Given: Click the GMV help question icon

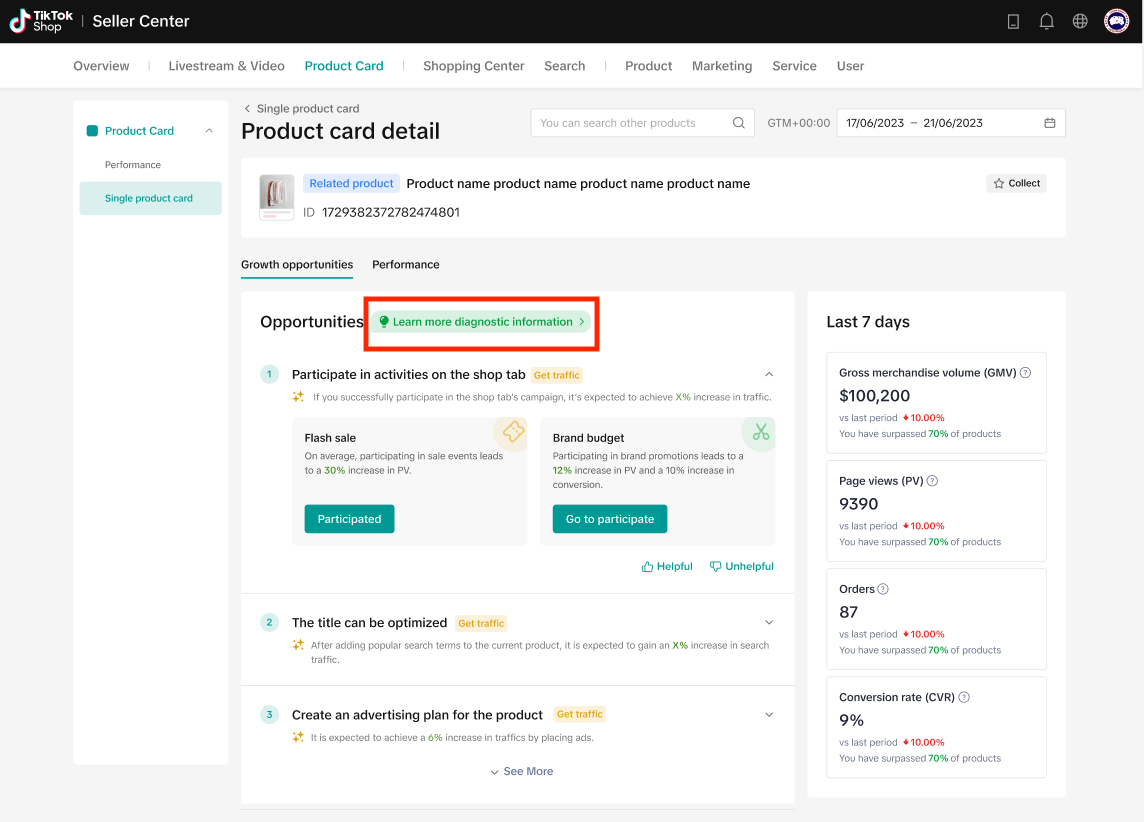Looking at the screenshot, I should point(1025,373).
